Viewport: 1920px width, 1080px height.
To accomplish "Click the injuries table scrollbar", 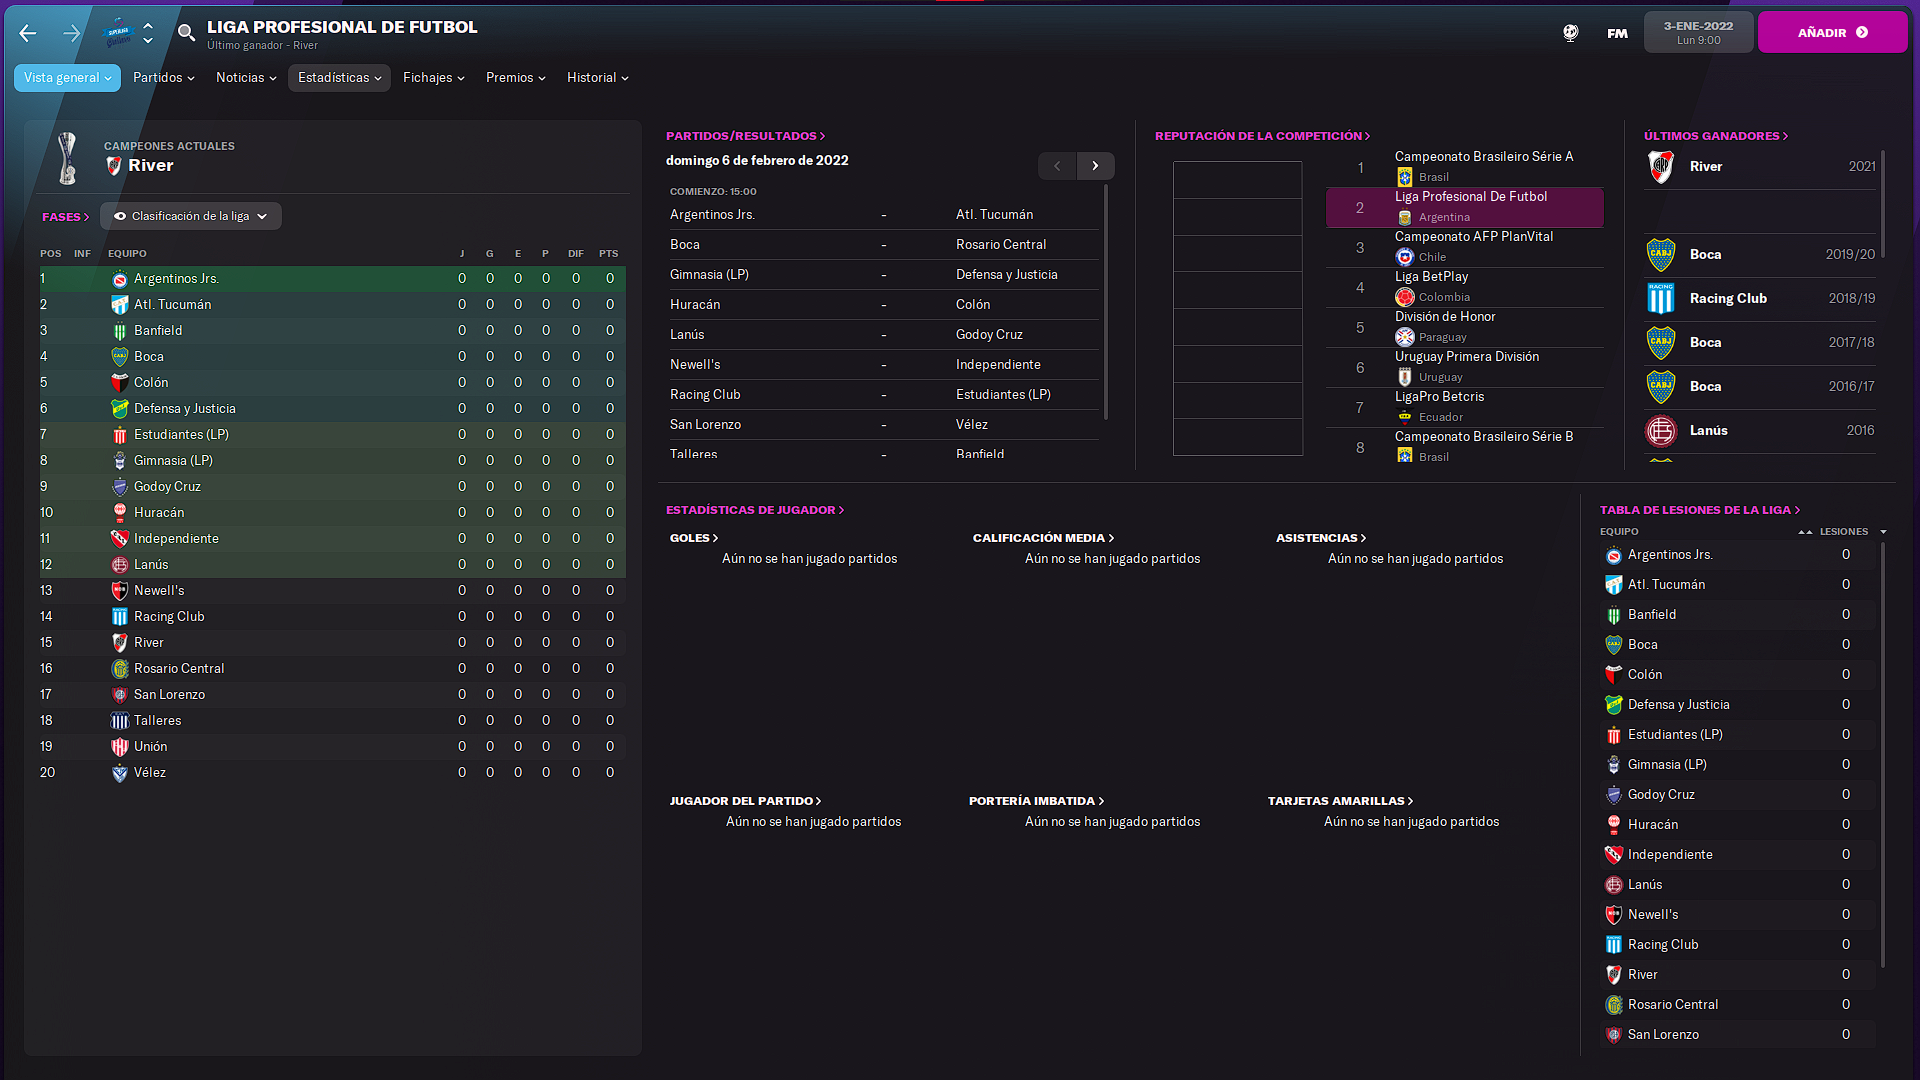I will [x=1883, y=755].
